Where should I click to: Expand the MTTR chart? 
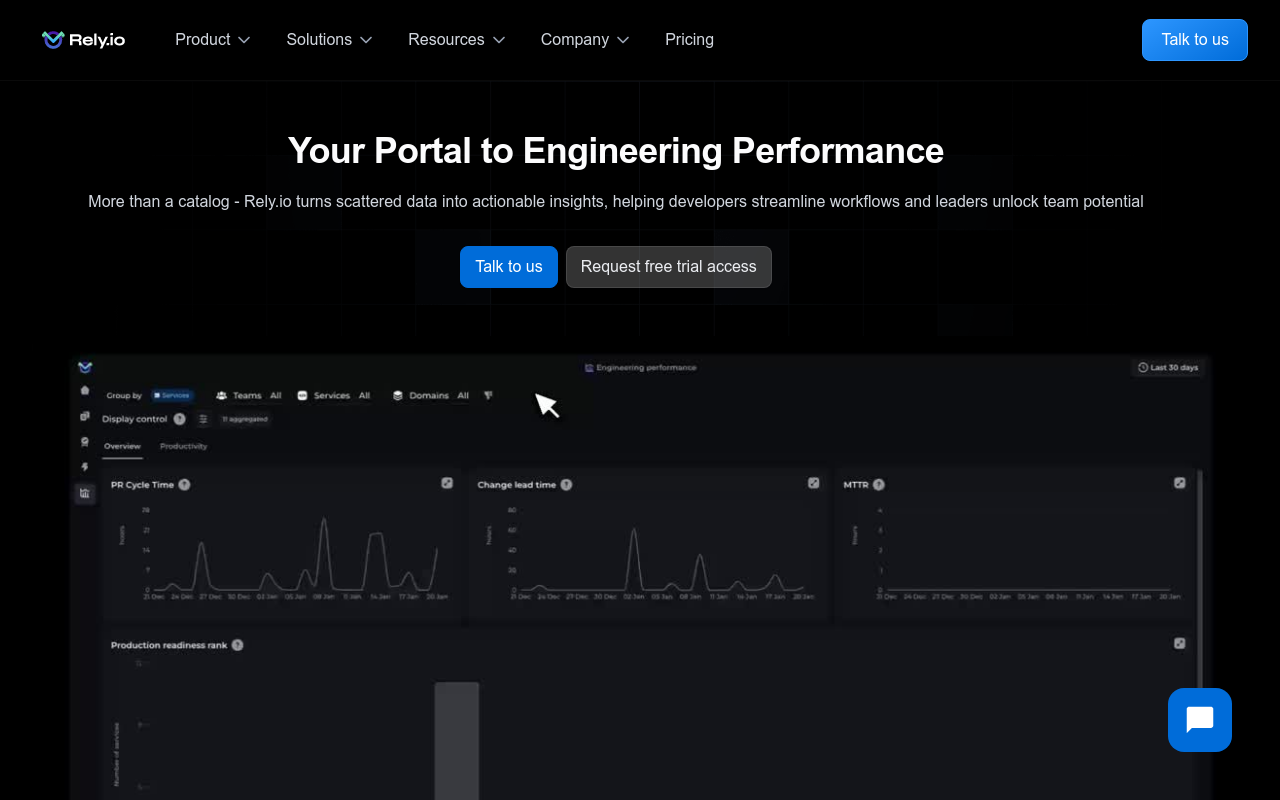point(1180,483)
